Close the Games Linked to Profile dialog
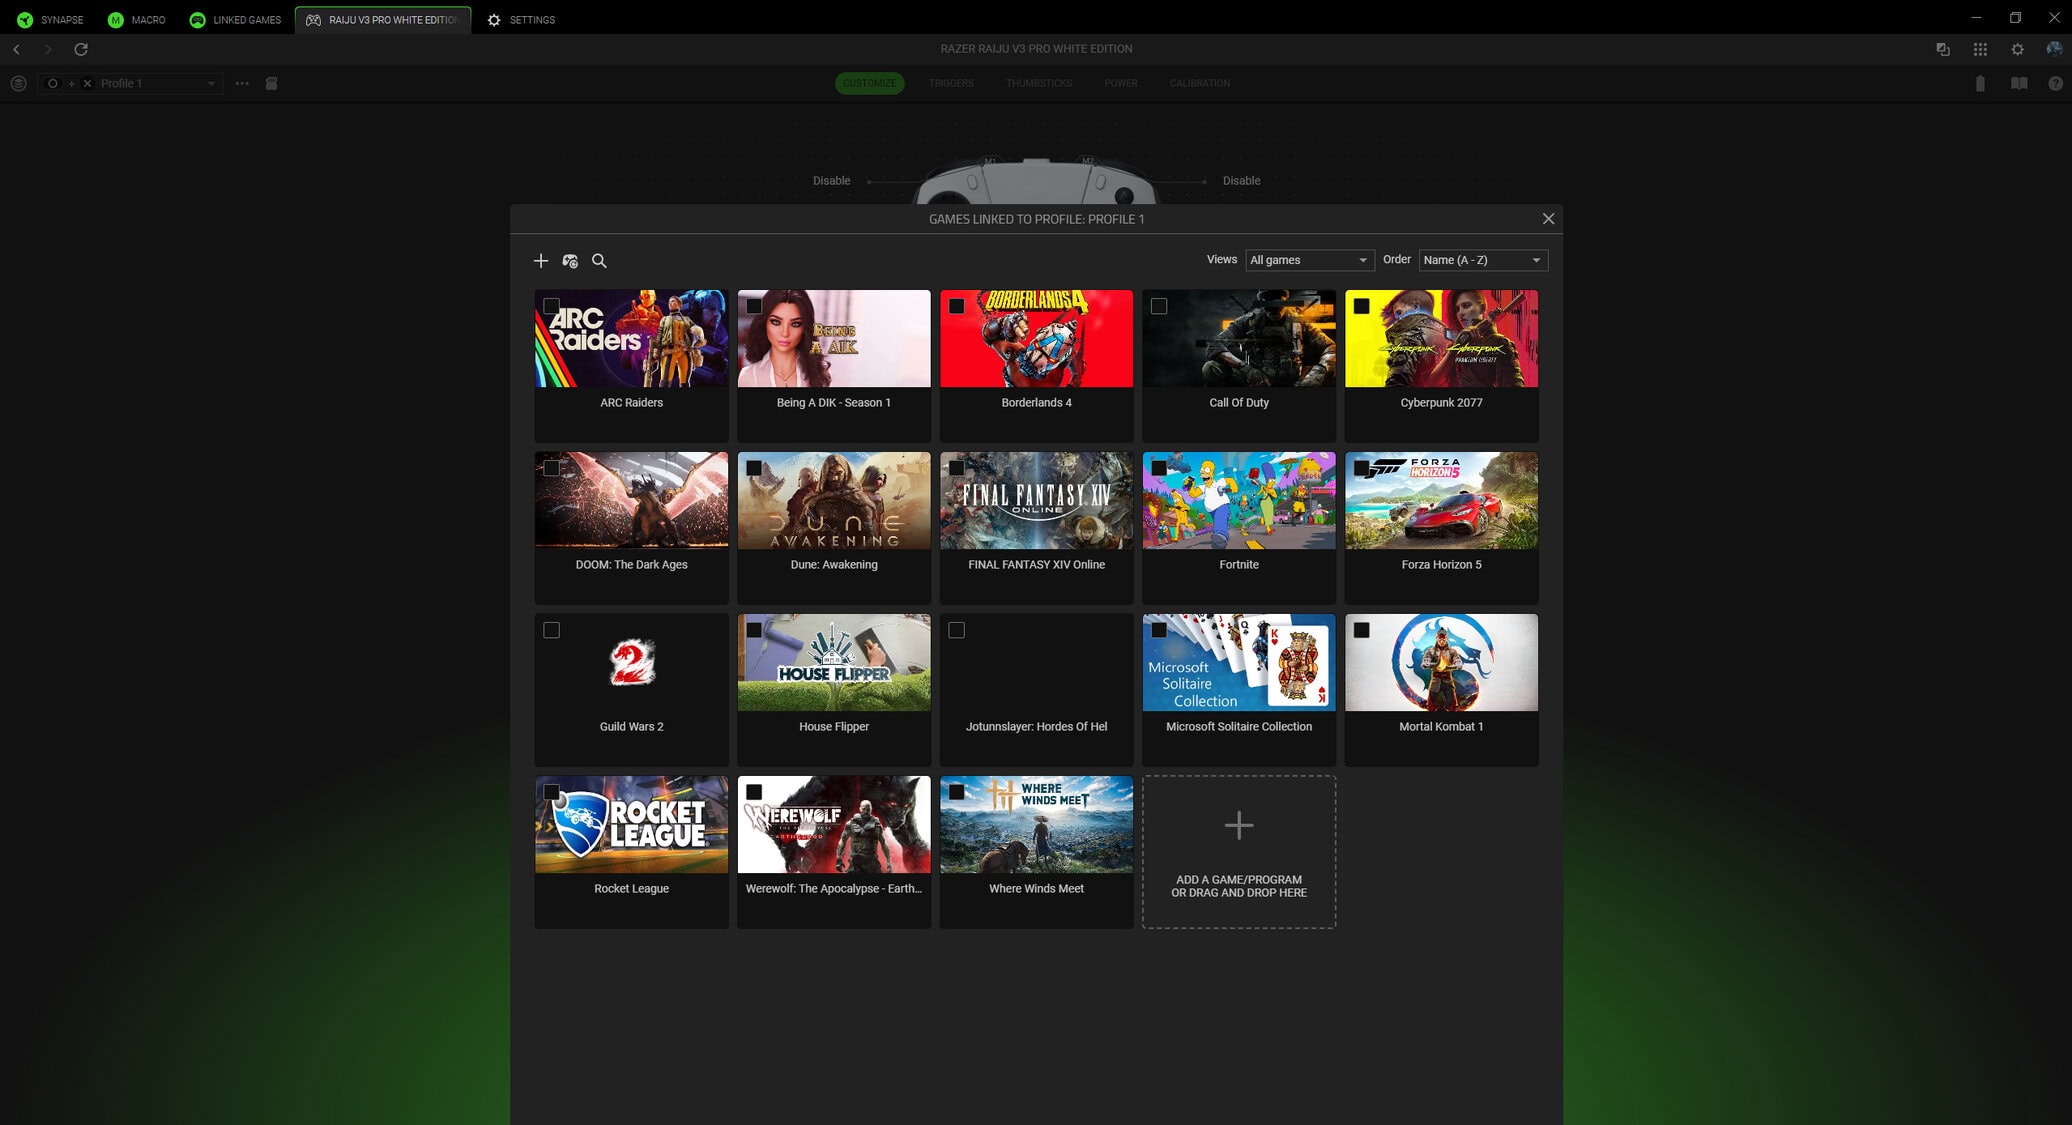2072x1125 pixels. [x=1548, y=219]
